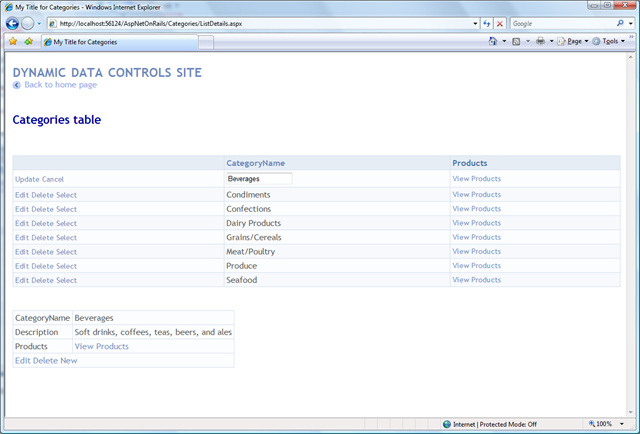Image resolution: width=640 pixels, height=434 pixels.
Task: Click the Beverages category name text field
Action: coord(259,179)
